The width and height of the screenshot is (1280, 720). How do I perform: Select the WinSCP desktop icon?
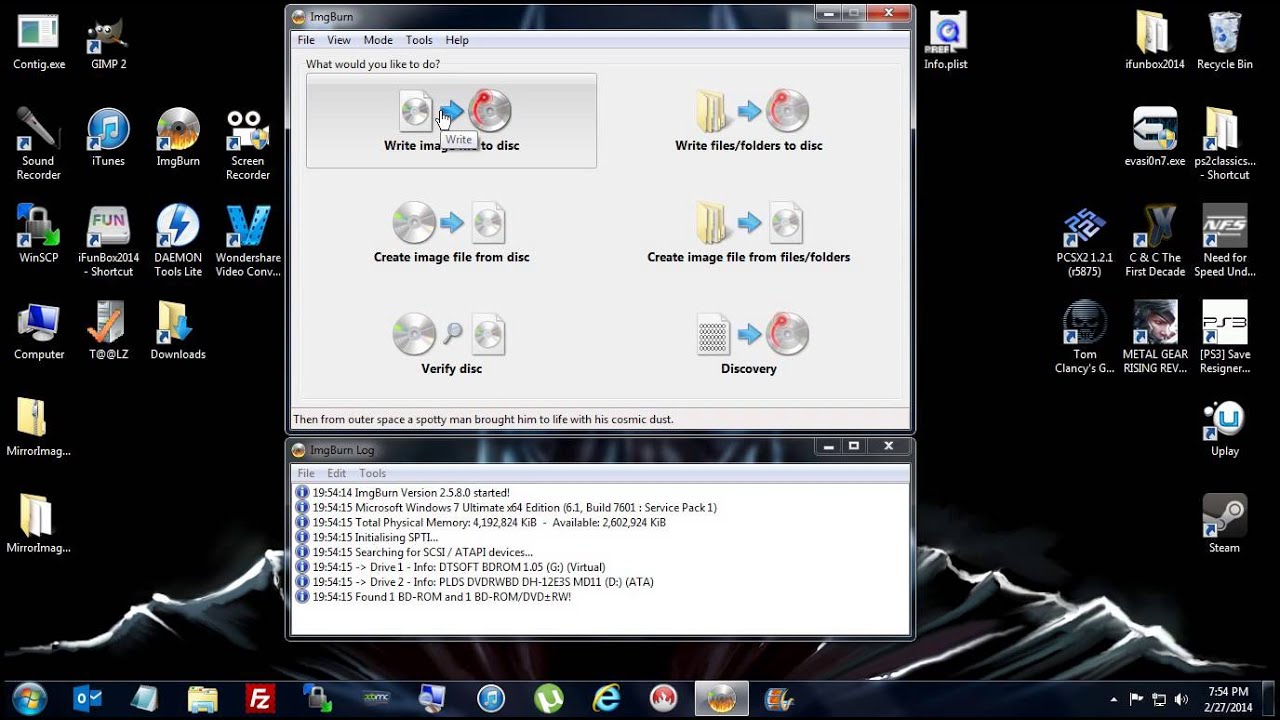(x=39, y=234)
